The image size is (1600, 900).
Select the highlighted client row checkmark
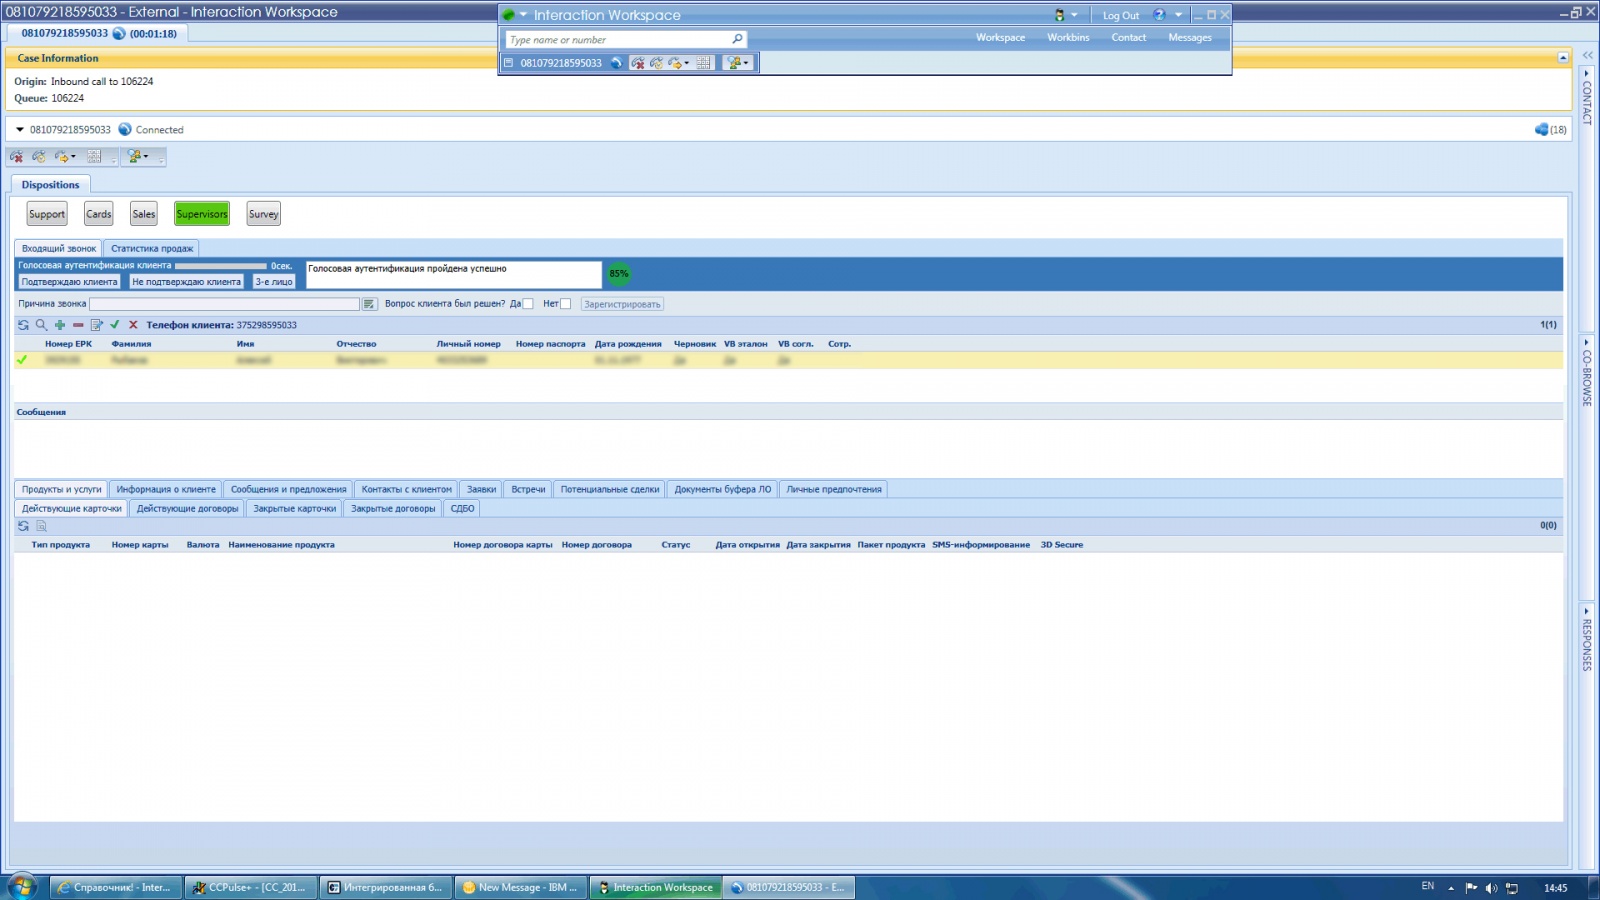click(22, 360)
